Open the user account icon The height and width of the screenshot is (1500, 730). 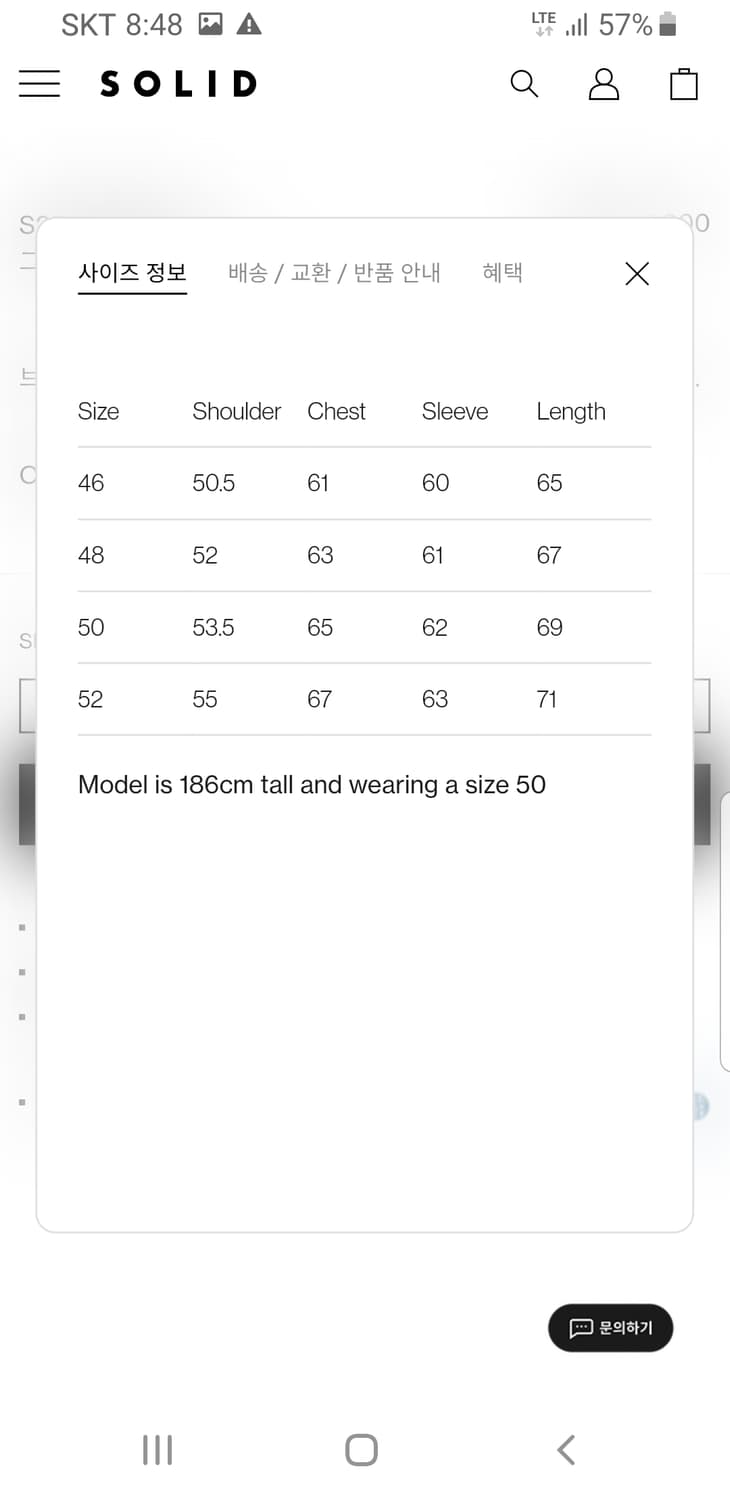(604, 84)
